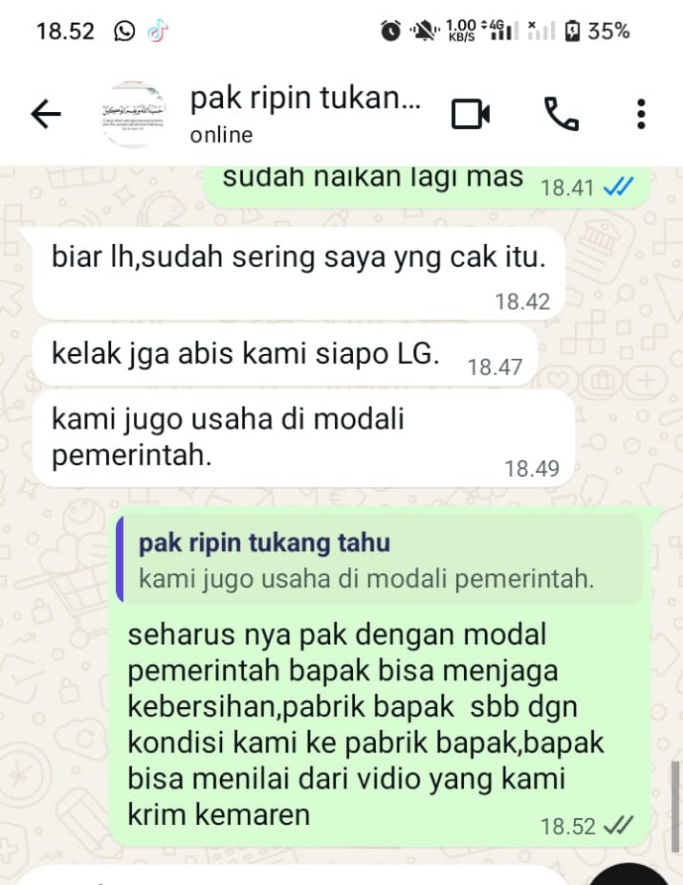
Task: Select the 'biar lh,sudah sering saya' message
Action: [299, 274]
